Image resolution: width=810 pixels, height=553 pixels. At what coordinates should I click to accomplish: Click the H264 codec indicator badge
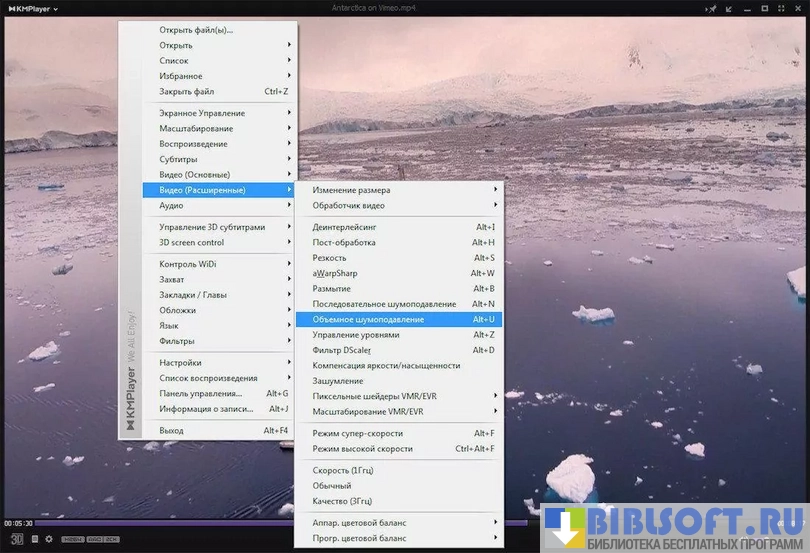73,540
